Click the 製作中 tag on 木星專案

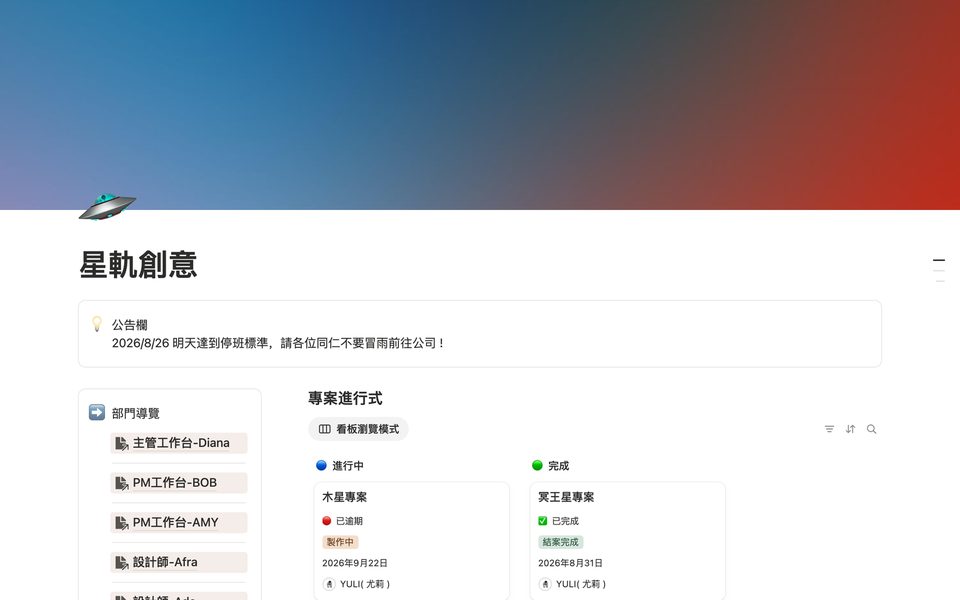[340, 542]
